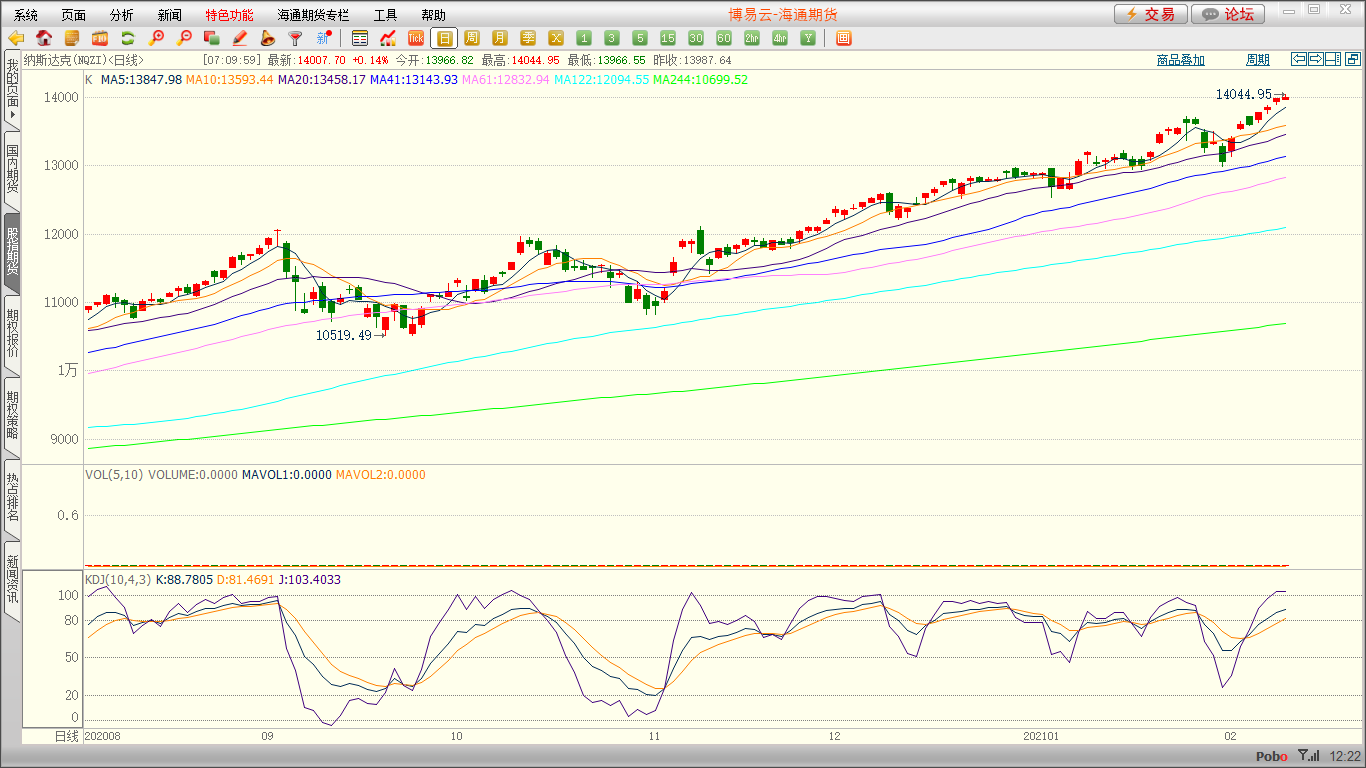1366x768 pixels.
Task: Open the alert bell icon
Action: [267, 38]
